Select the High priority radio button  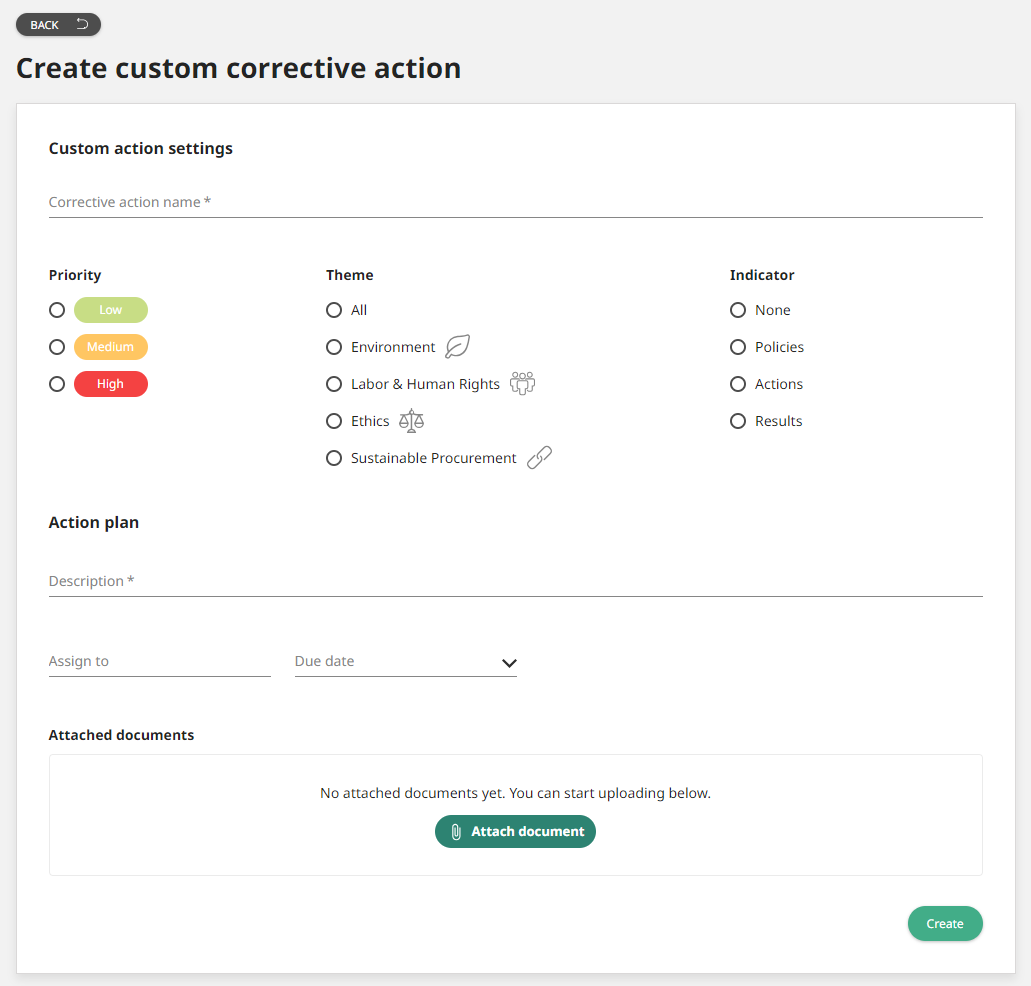57,384
